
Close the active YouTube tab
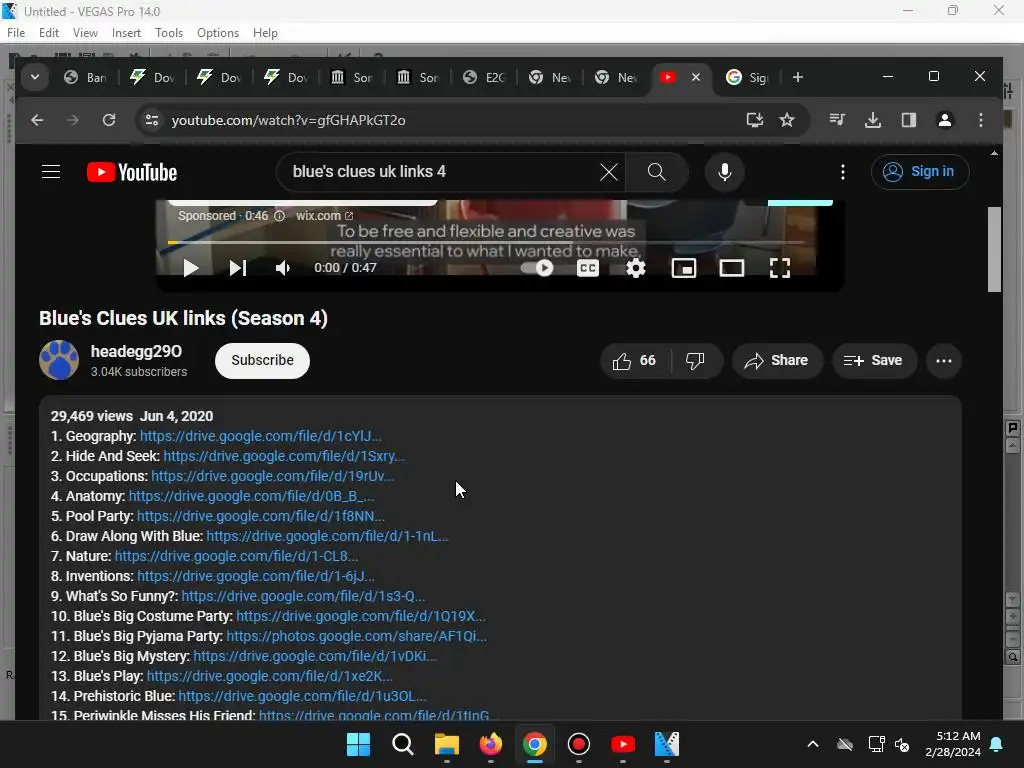click(696, 77)
